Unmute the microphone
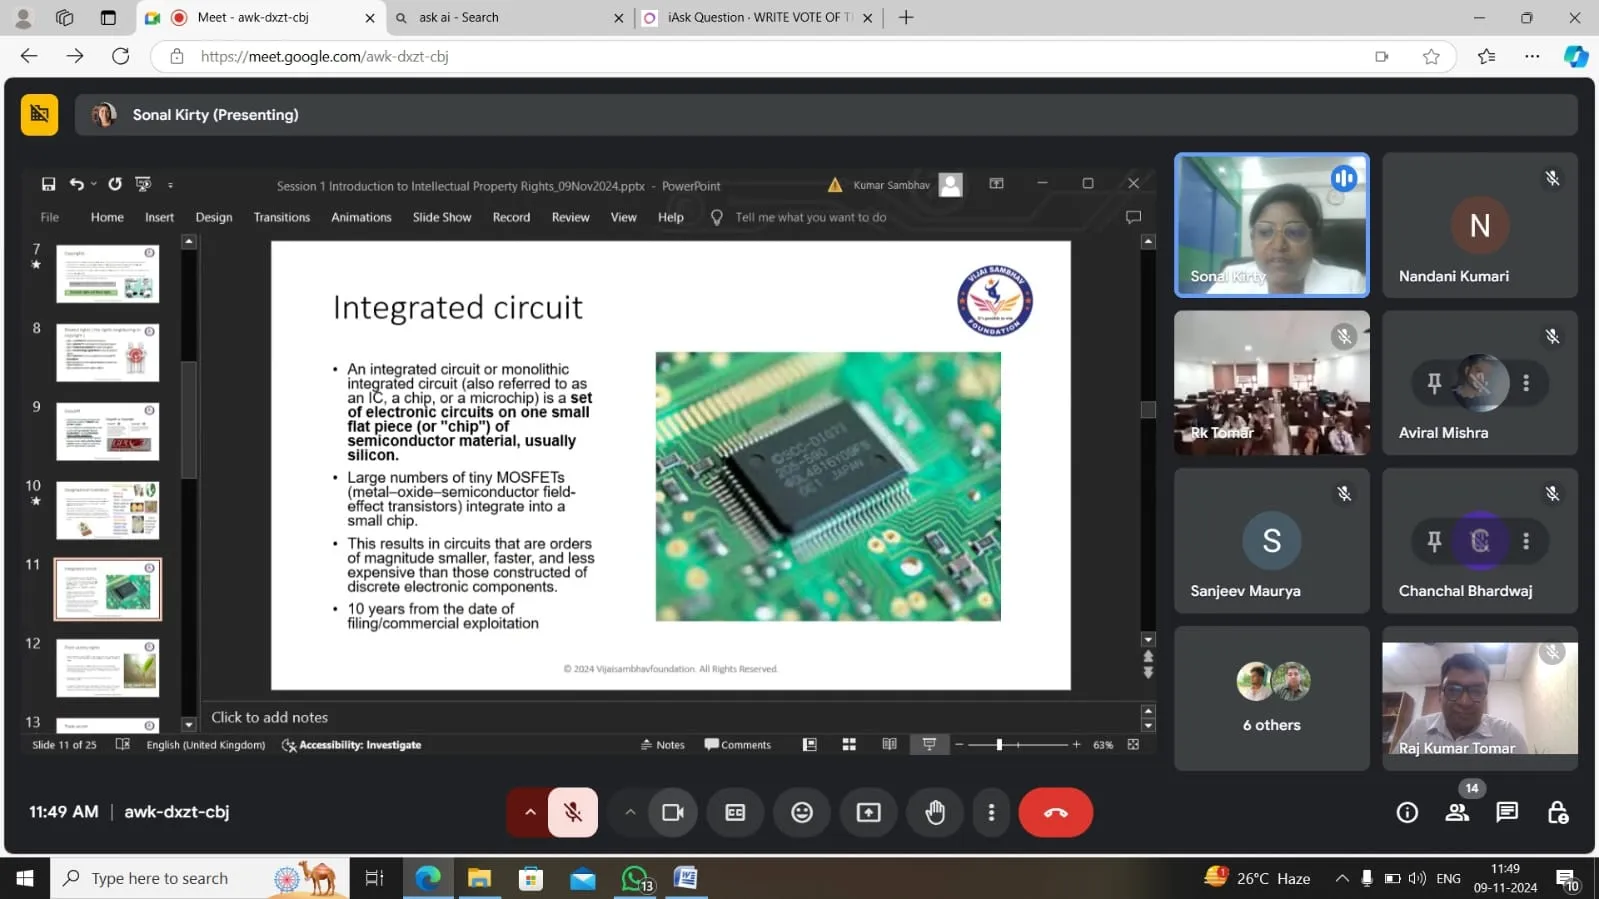1599x899 pixels. (x=572, y=812)
